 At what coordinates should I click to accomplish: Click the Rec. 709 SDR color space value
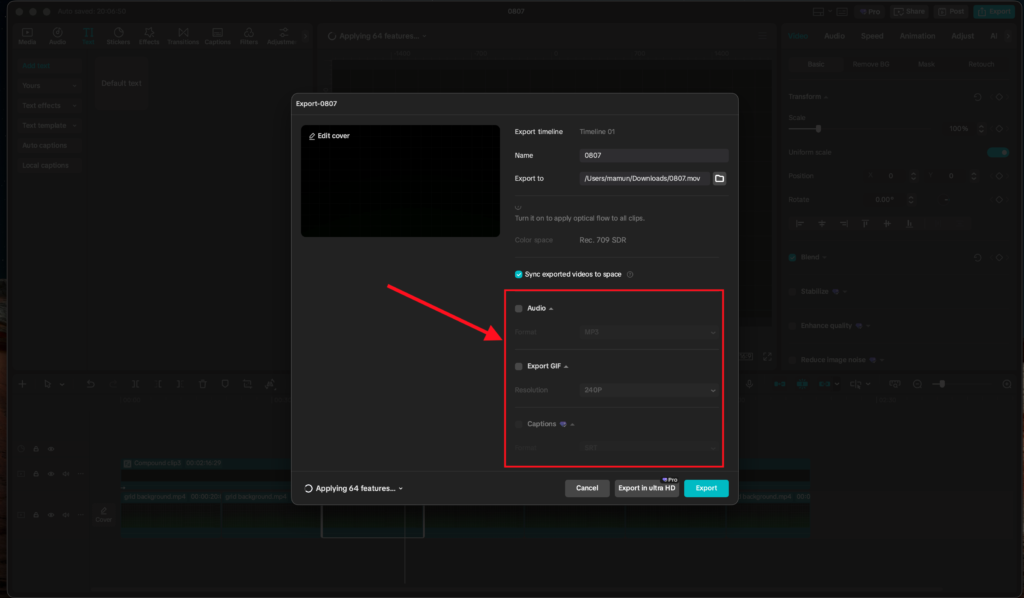[603, 240]
